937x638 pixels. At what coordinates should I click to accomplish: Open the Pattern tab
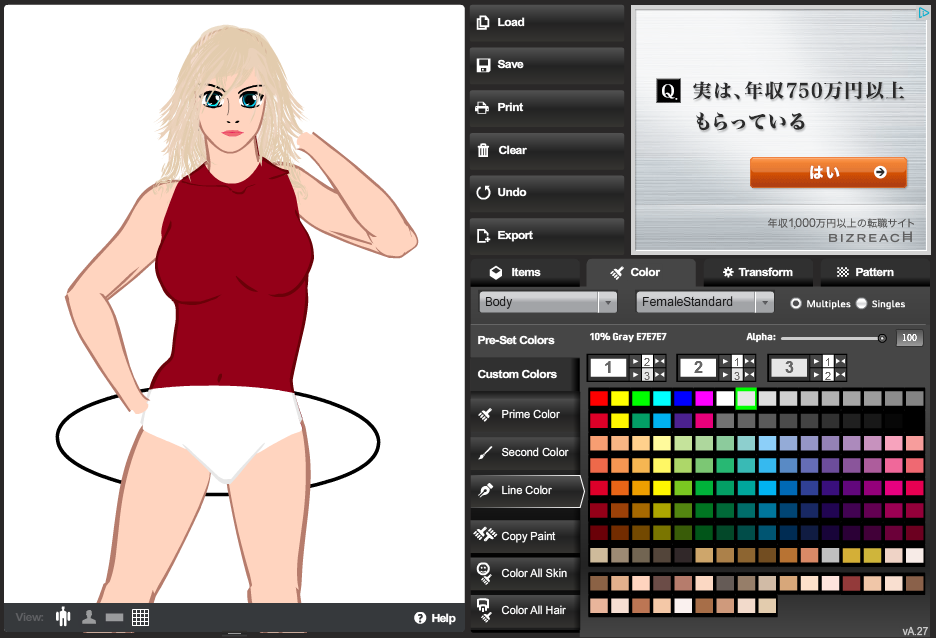pyautogui.click(x=865, y=272)
